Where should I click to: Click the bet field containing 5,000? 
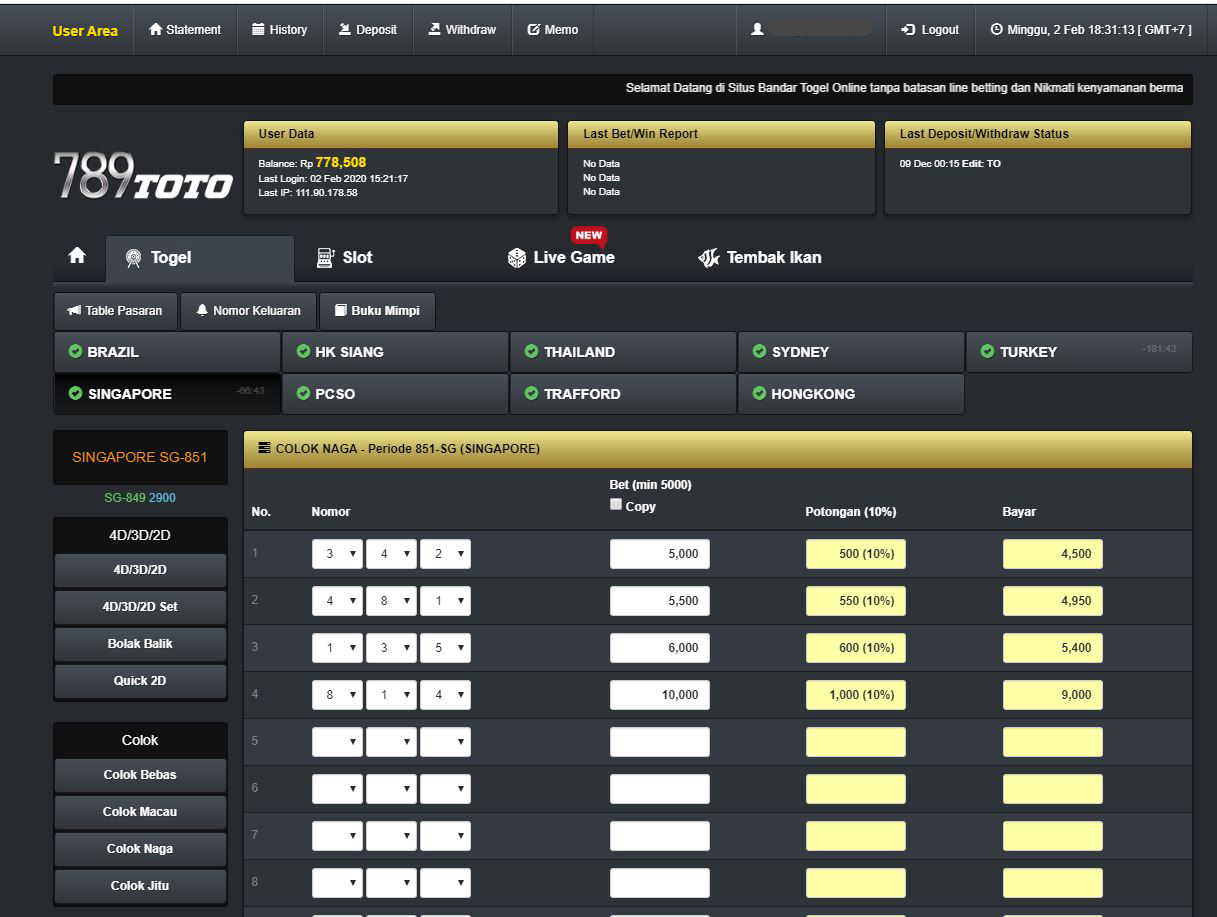pyautogui.click(x=660, y=554)
